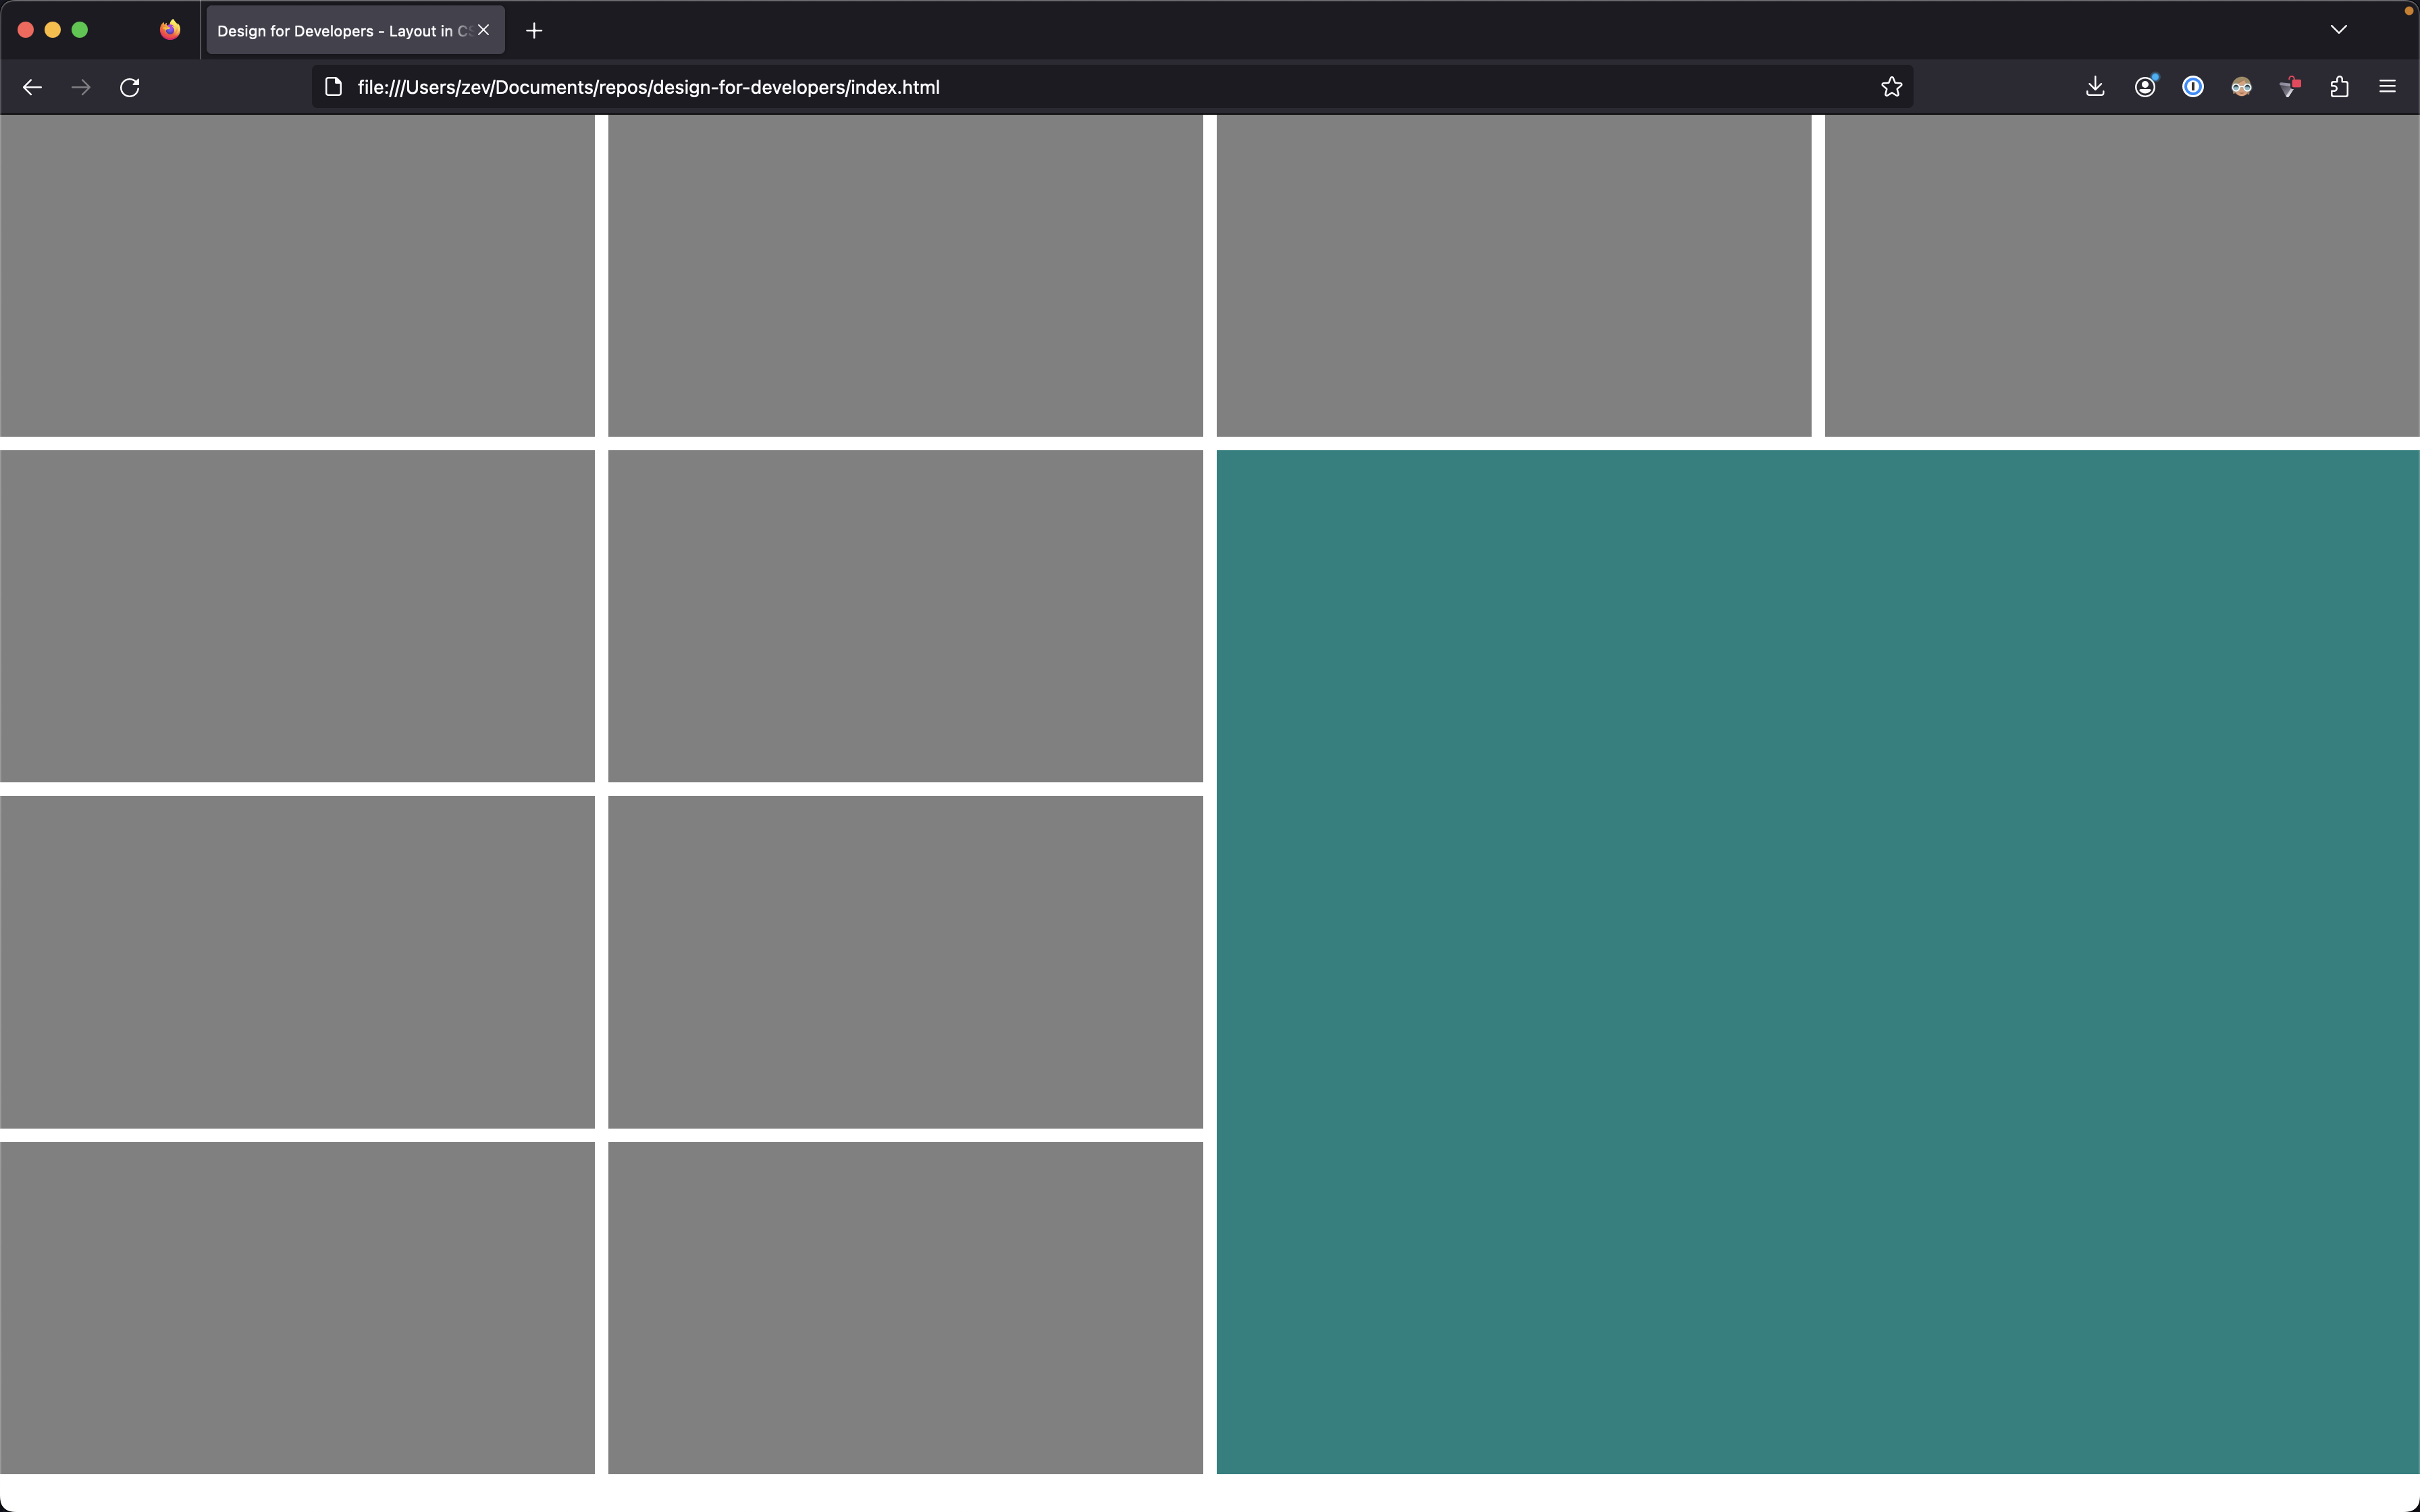Click the extension icon with red padlock
Viewport: 2420px width, 1512px height.
click(2290, 87)
